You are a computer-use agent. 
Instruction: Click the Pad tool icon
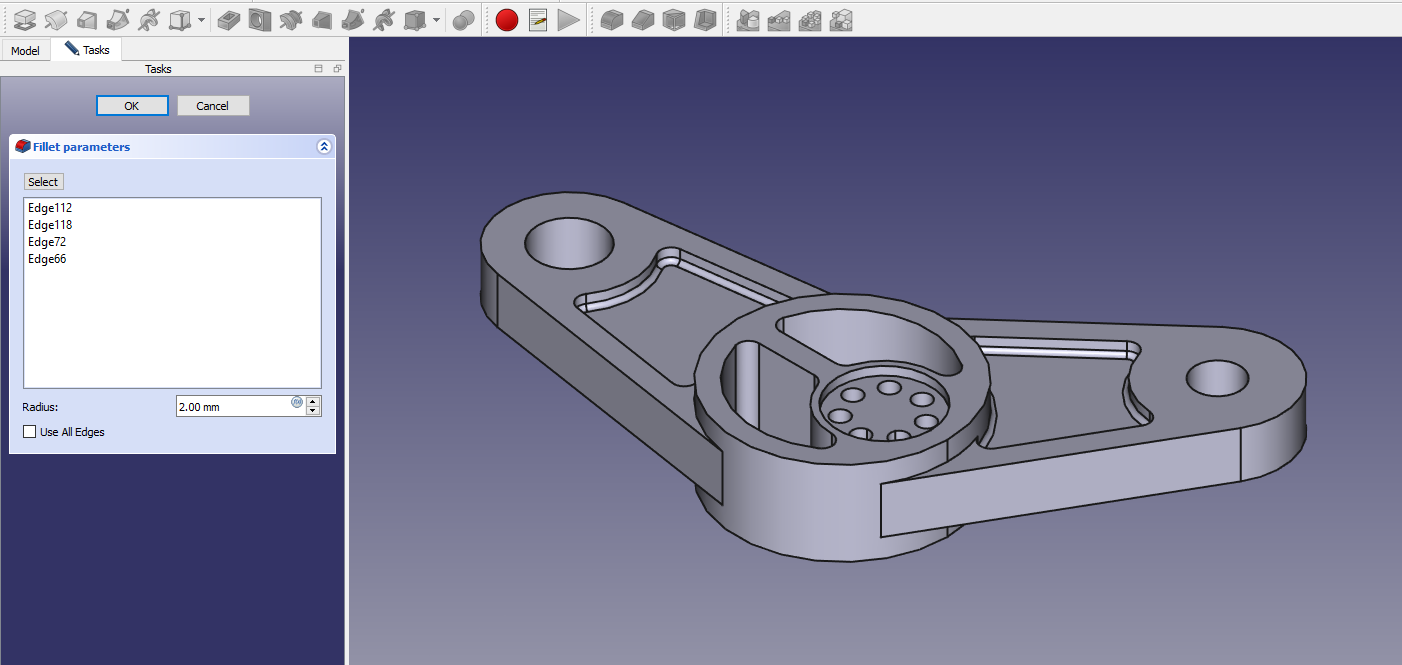click(x=26, y=19)
